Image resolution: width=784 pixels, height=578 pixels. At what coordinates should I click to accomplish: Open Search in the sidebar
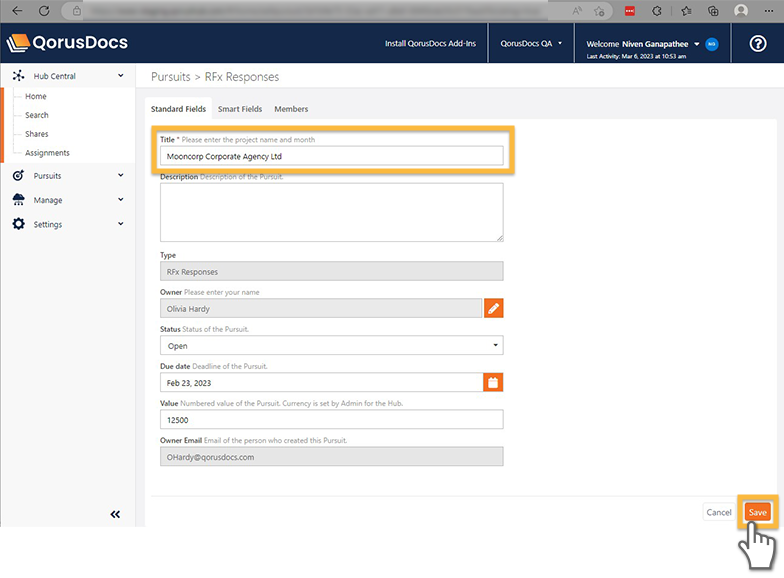tap(37, 115)
